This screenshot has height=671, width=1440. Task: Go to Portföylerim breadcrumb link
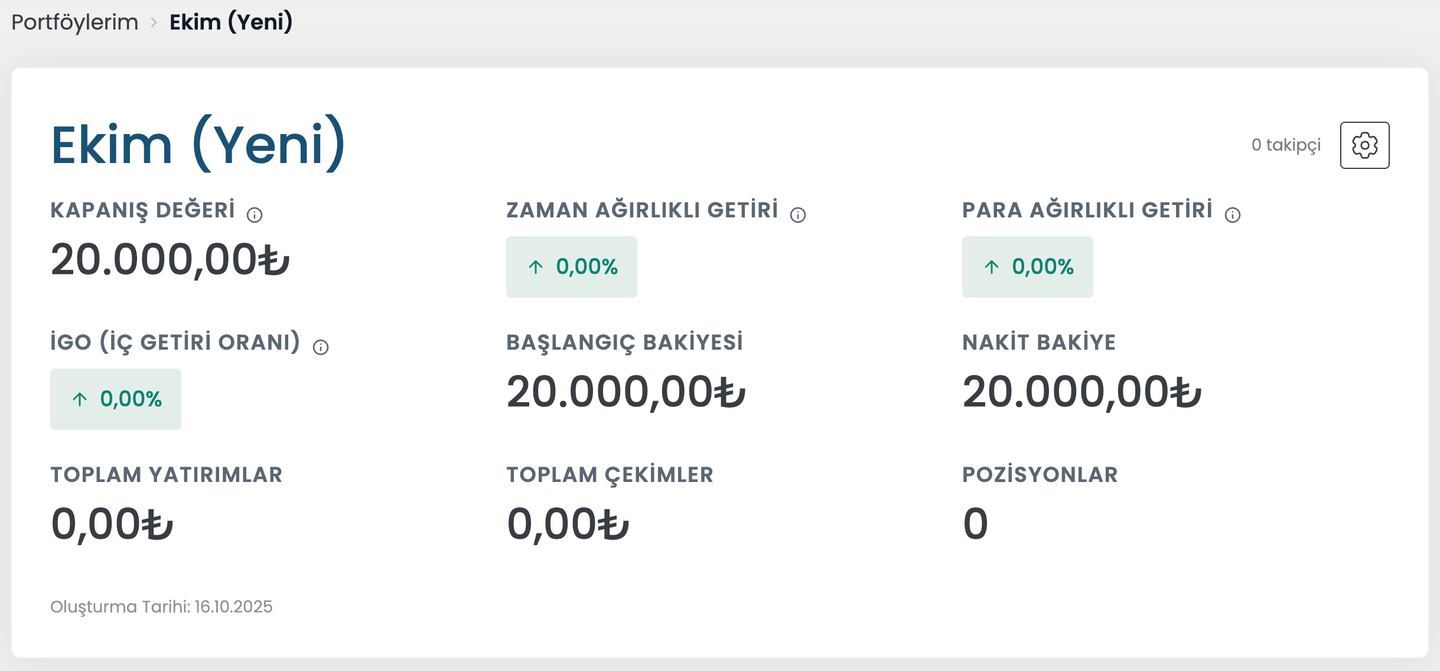click(x=75, y=22)
